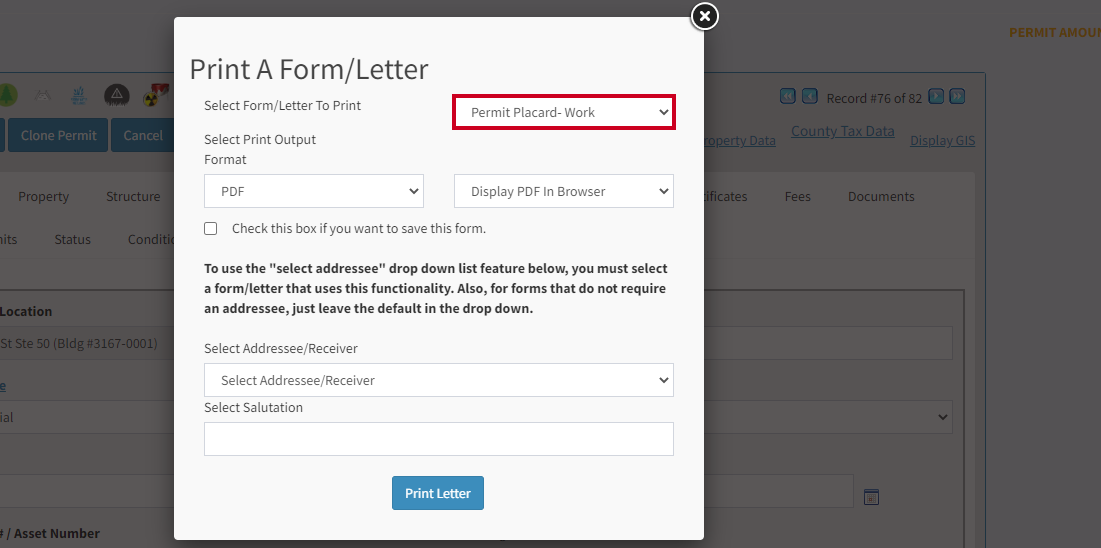Go to the previous record

click(x=810, y=96)
